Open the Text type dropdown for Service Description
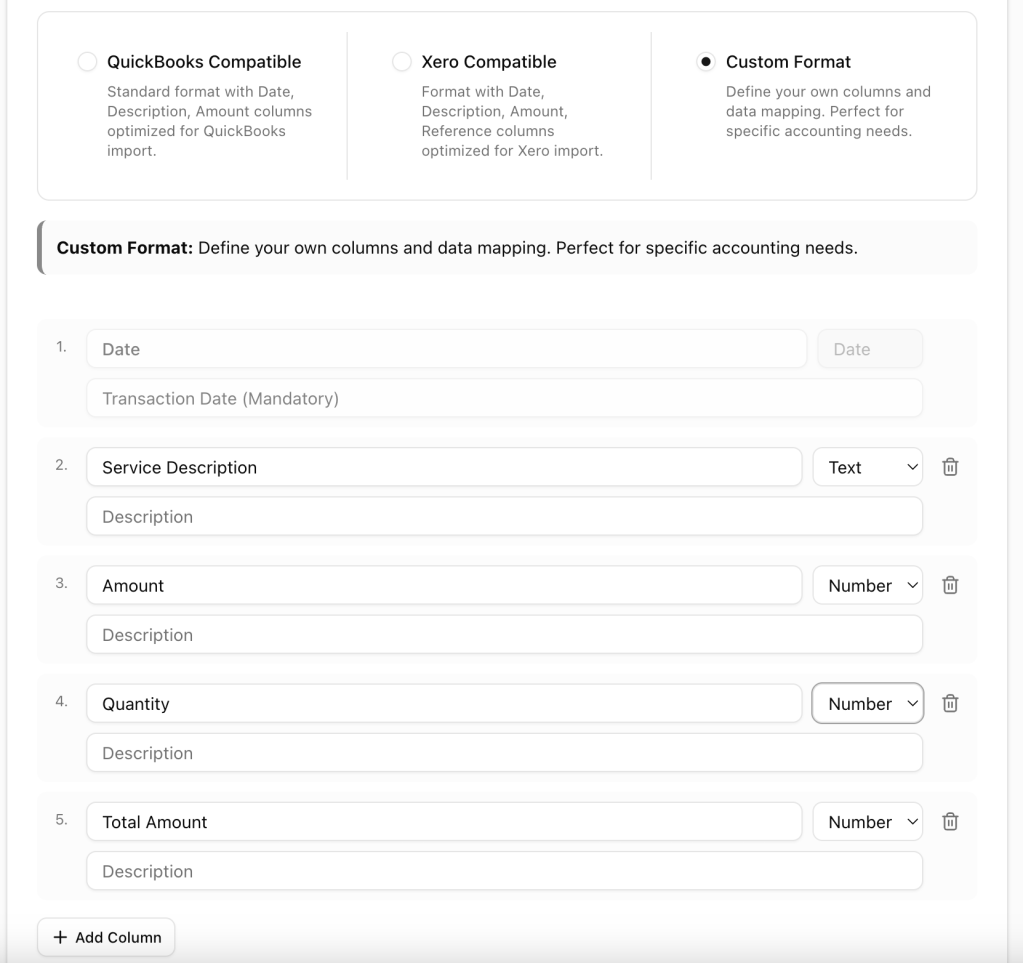This screenshot has height=963, width=1023. [867, 467]
